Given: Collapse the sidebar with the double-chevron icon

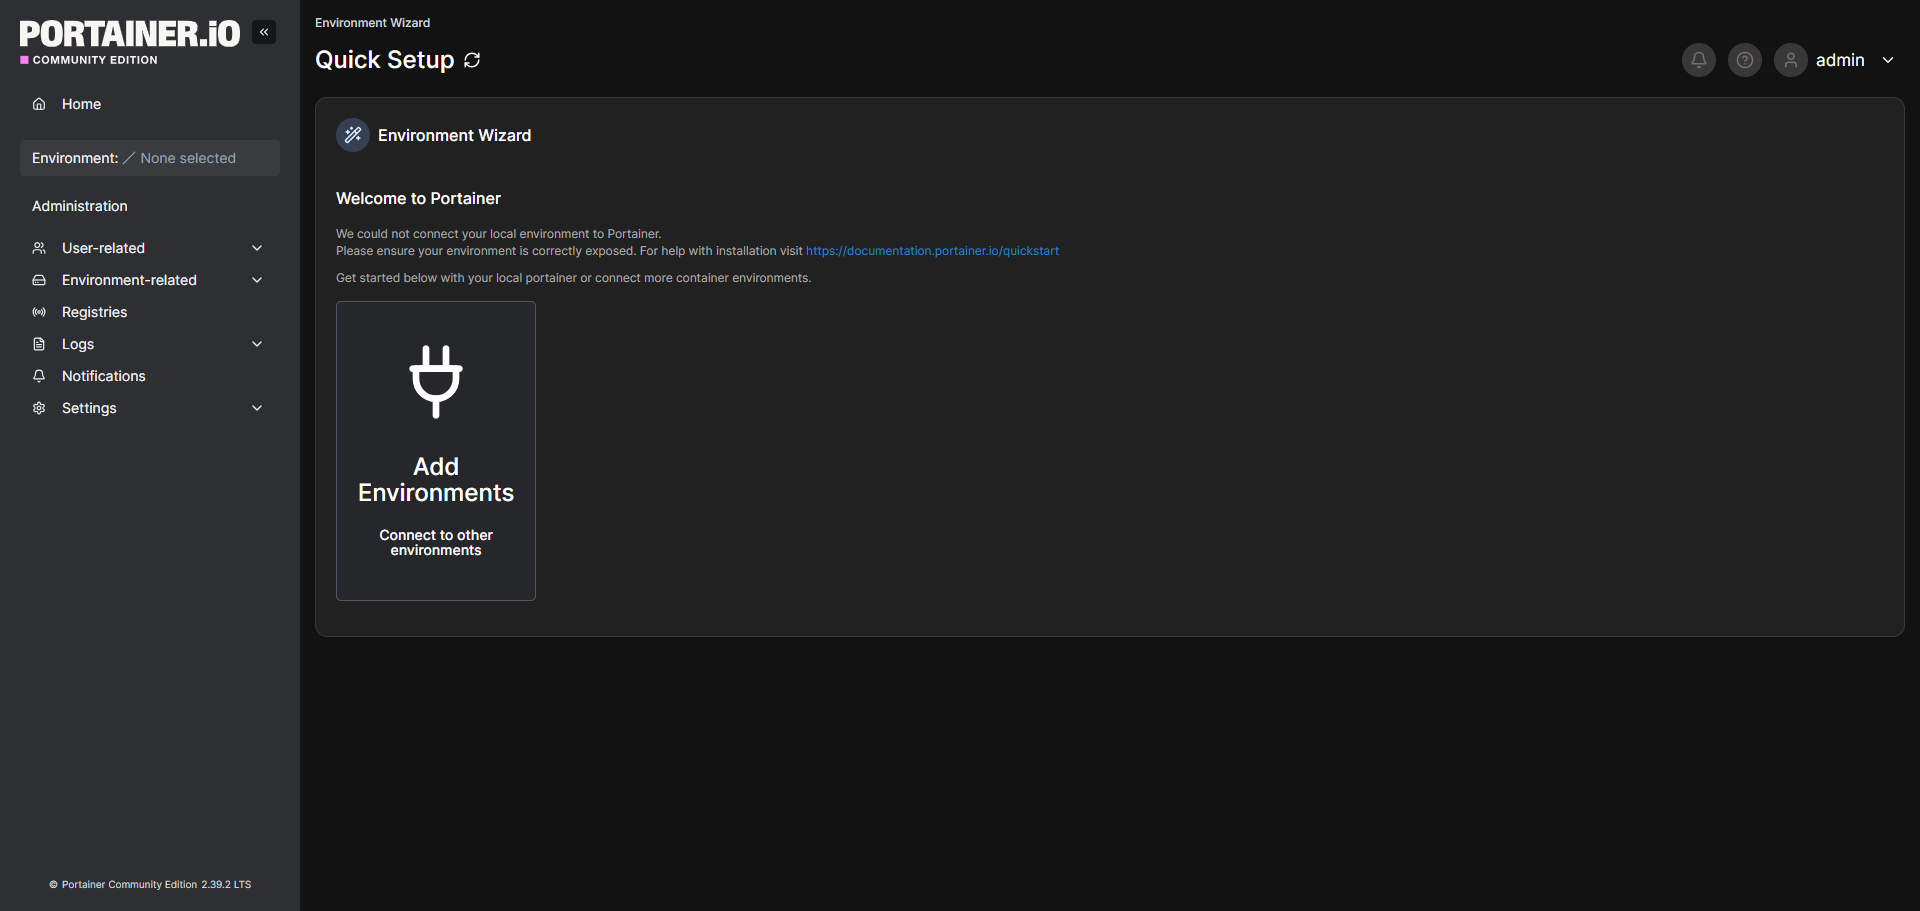Looking at the screenshot, I should coord(264,32).
